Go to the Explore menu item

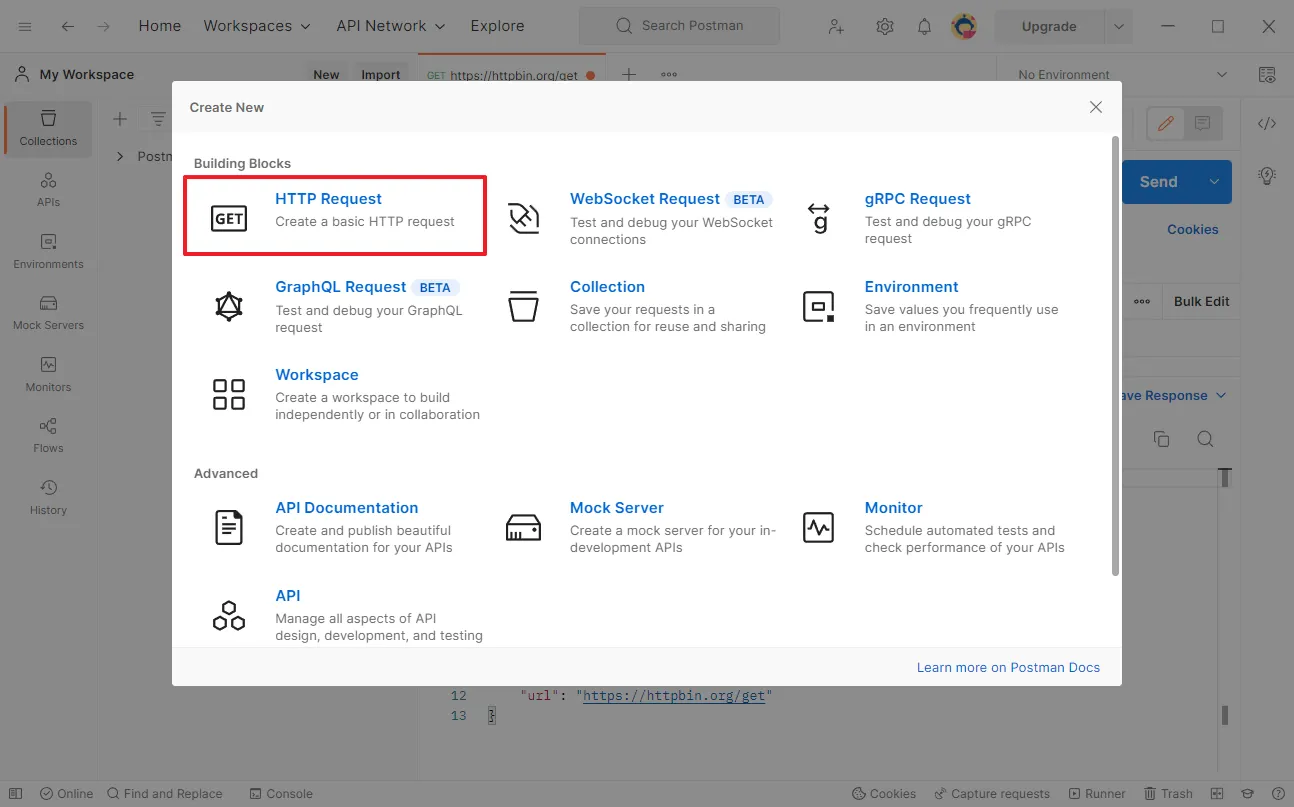point(497,26)
